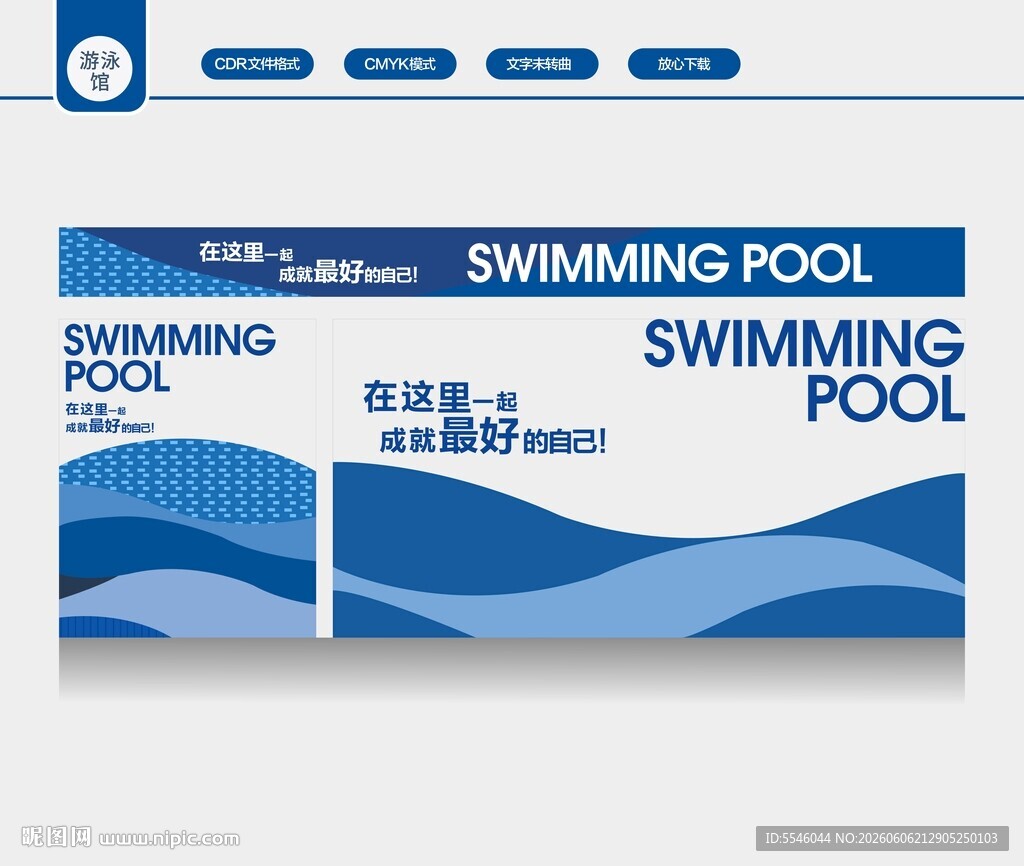Select the top SWIMMING POOL banner design
The height and width of the screenshot is (866, 1024).
(511, 262)
